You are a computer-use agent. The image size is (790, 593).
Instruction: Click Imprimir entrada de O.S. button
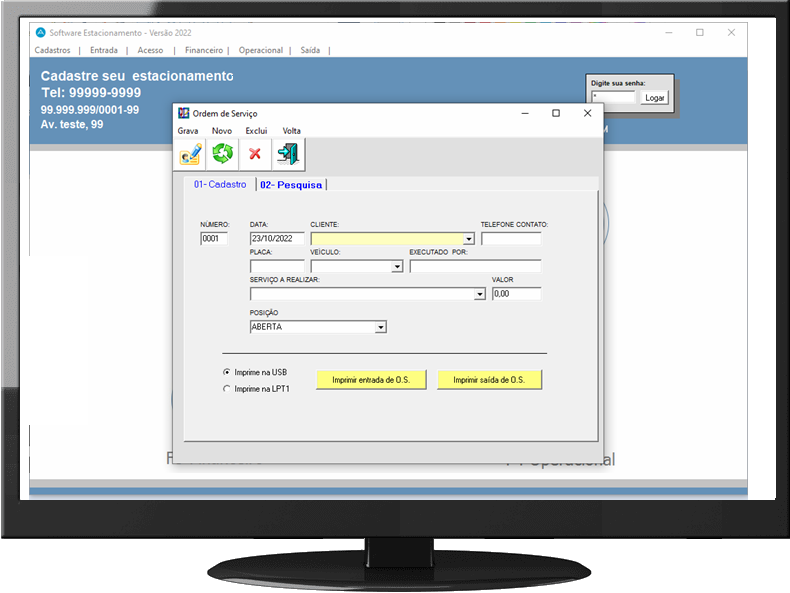click(x=371, y=380)
